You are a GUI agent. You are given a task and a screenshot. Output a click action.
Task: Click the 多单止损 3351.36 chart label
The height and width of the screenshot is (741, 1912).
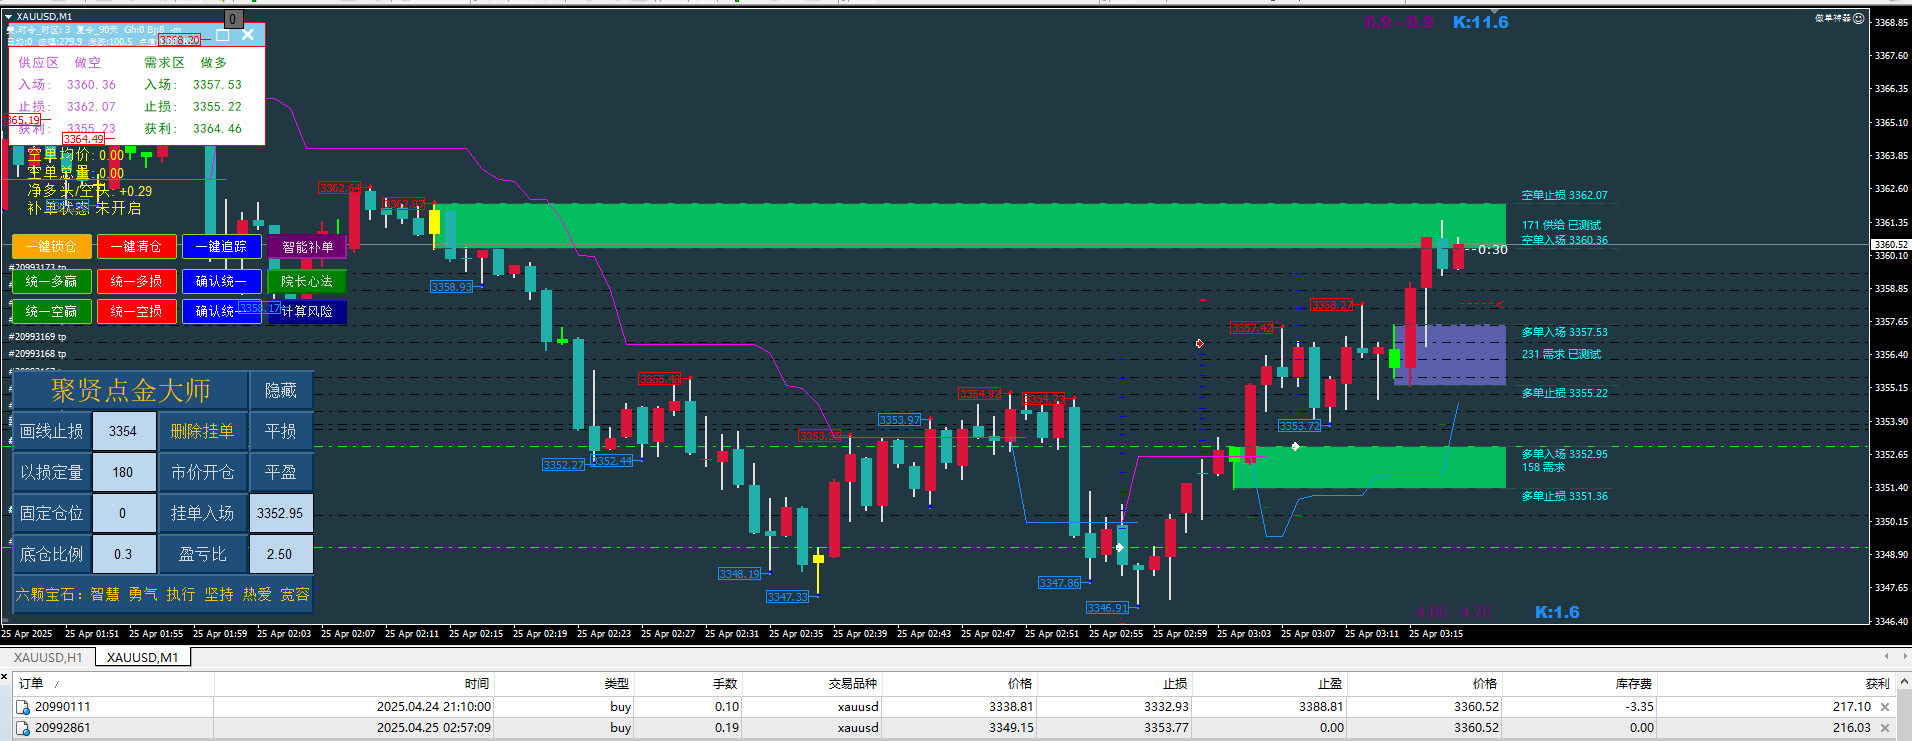(x=1564, y=496)
